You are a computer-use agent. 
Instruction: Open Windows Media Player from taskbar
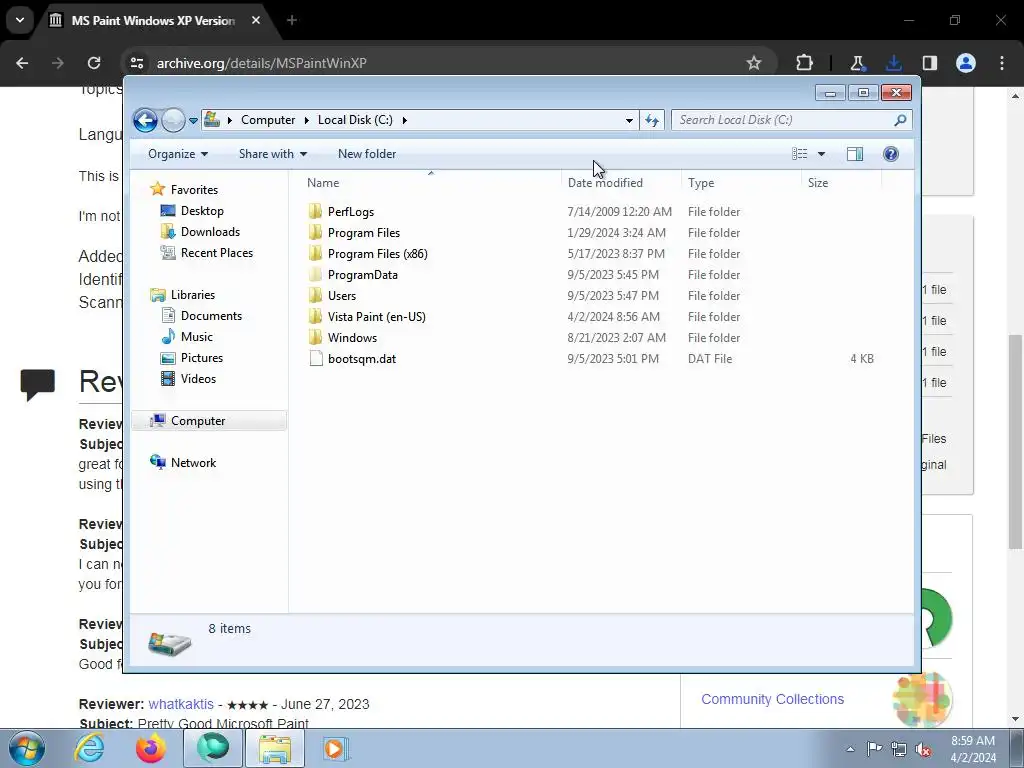(x=336, y=748)
